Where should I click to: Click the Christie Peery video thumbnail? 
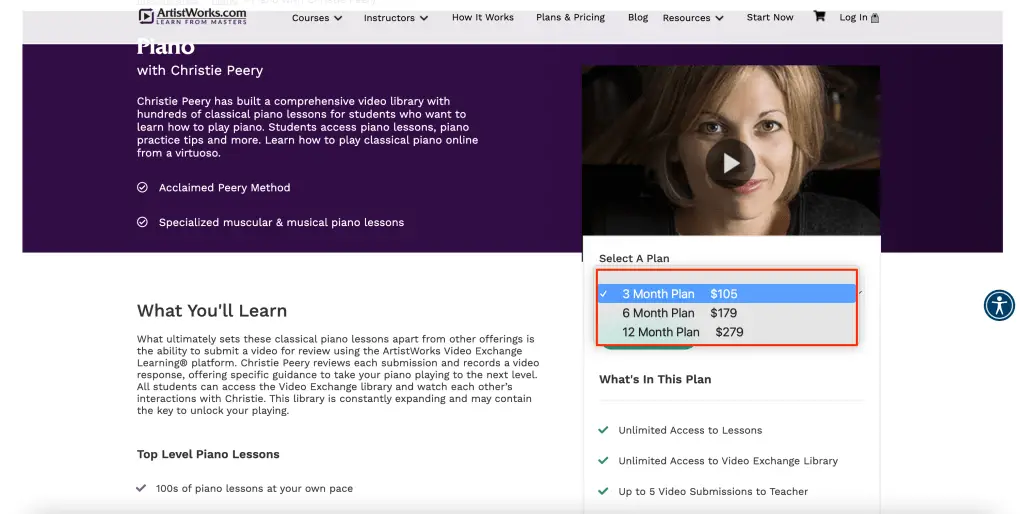(731, 150)
